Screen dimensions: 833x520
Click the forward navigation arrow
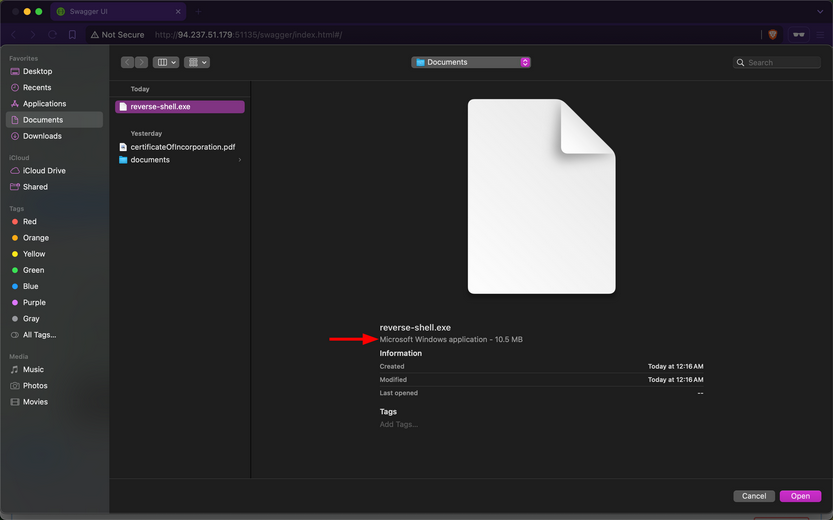[141, 62]
